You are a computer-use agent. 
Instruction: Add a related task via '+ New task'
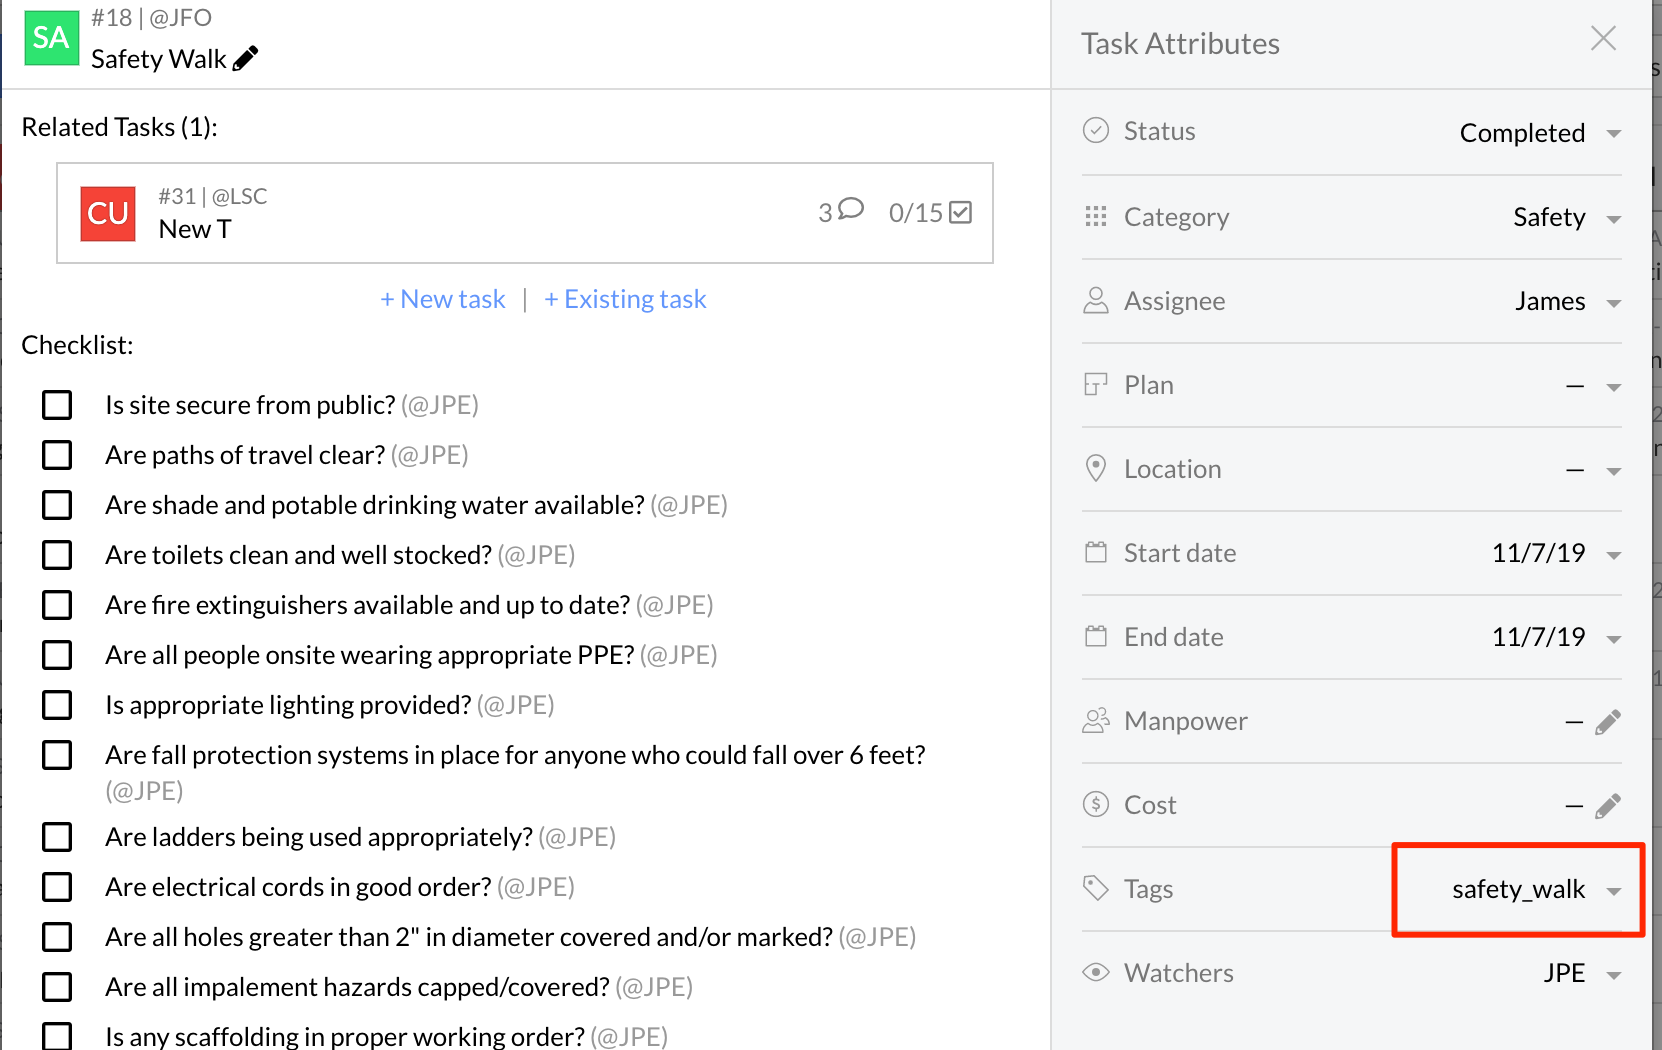pos(443,299)
